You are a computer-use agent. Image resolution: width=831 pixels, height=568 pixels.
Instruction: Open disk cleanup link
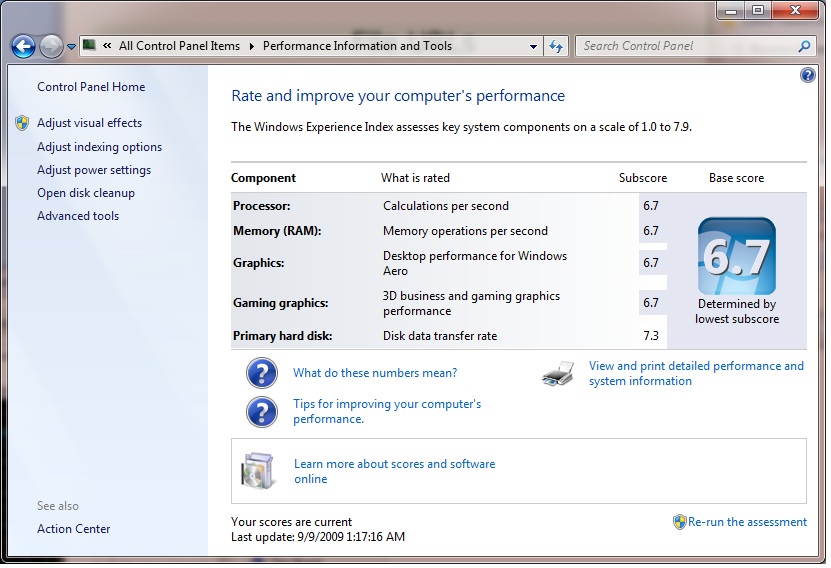[x=86, y=193]
